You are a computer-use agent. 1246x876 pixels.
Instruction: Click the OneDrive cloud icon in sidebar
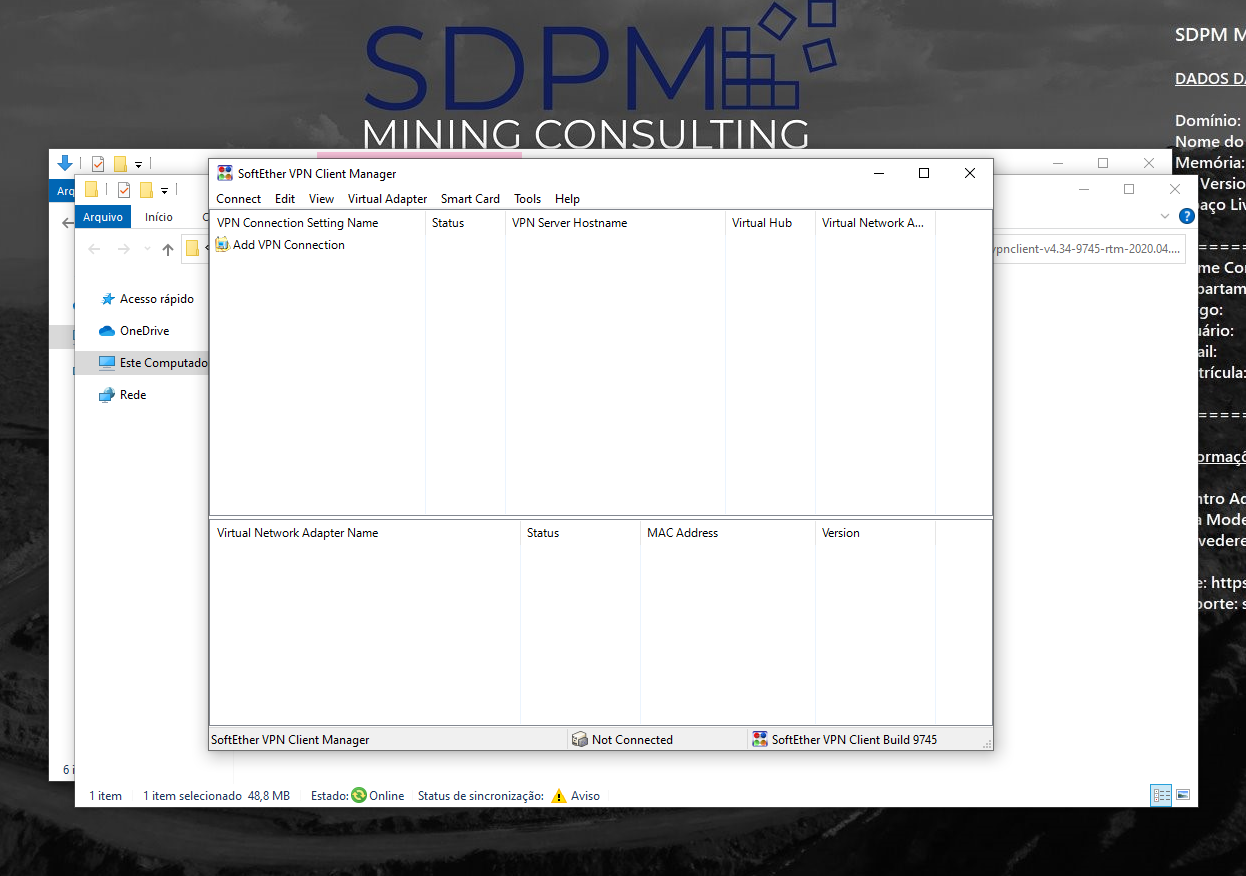(107, 331)
